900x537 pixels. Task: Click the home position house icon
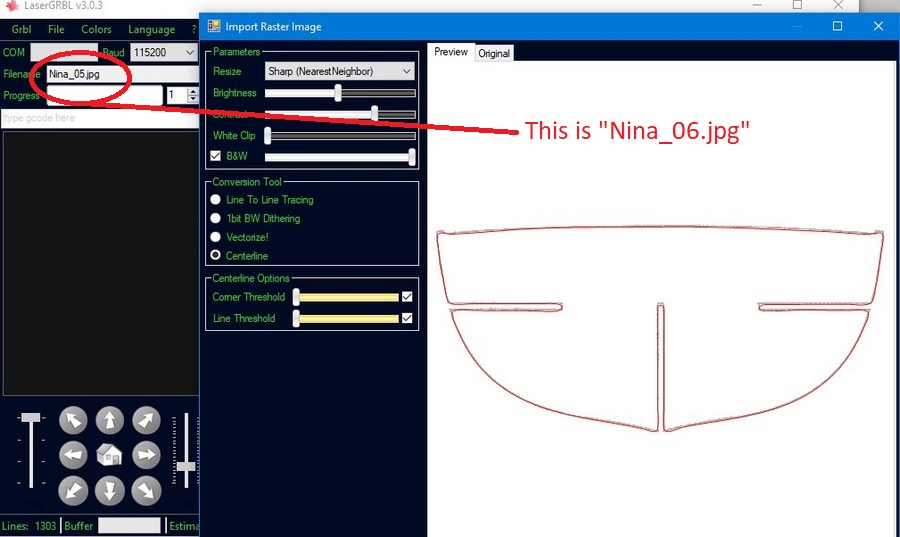click(x=110, y=456)
